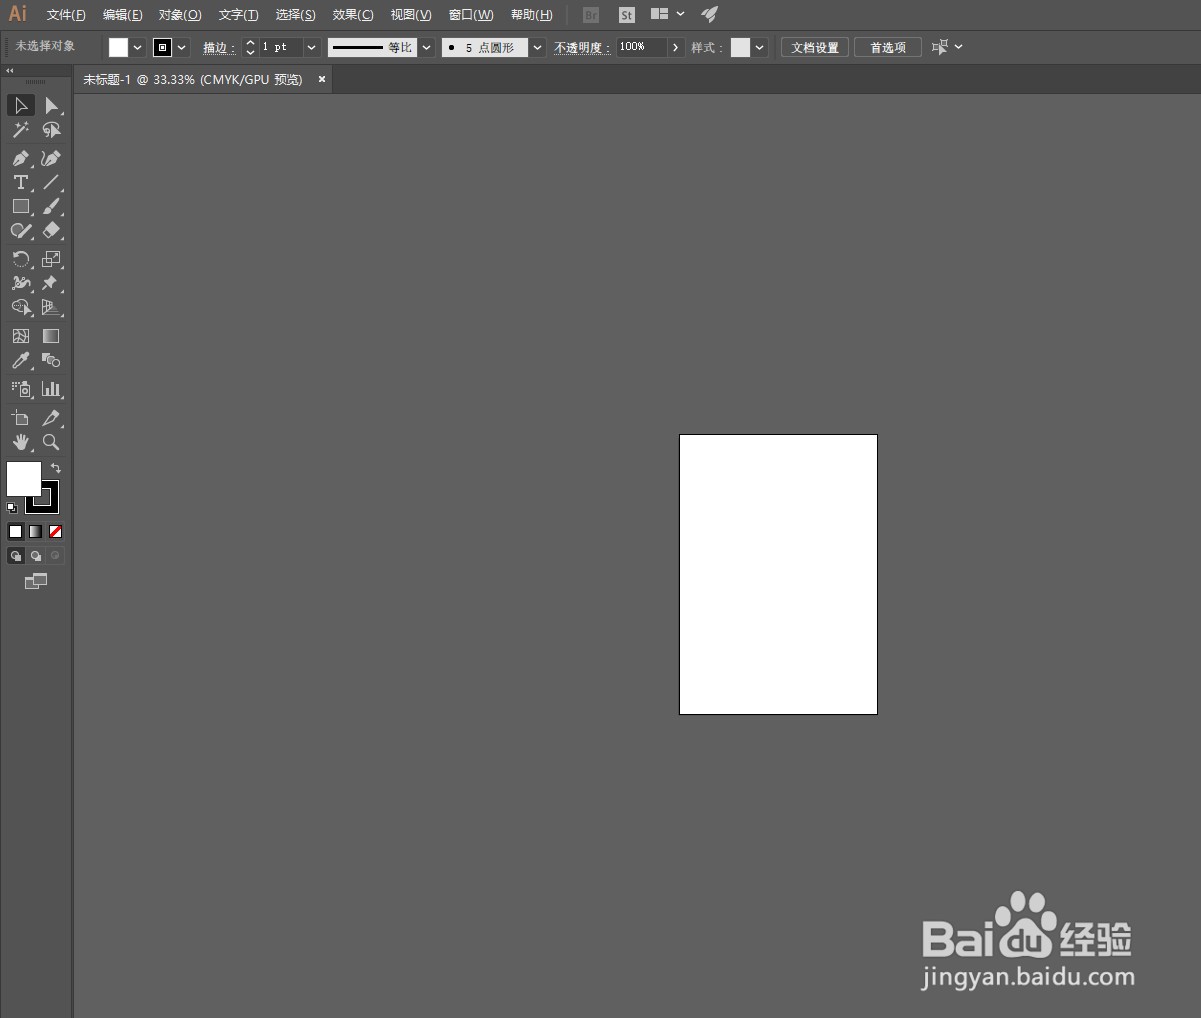Viewport: 1201px width, 1018px height.
Task: Select the Shape Builder tool
Action: pyautogui.click(x=21, y=307)
